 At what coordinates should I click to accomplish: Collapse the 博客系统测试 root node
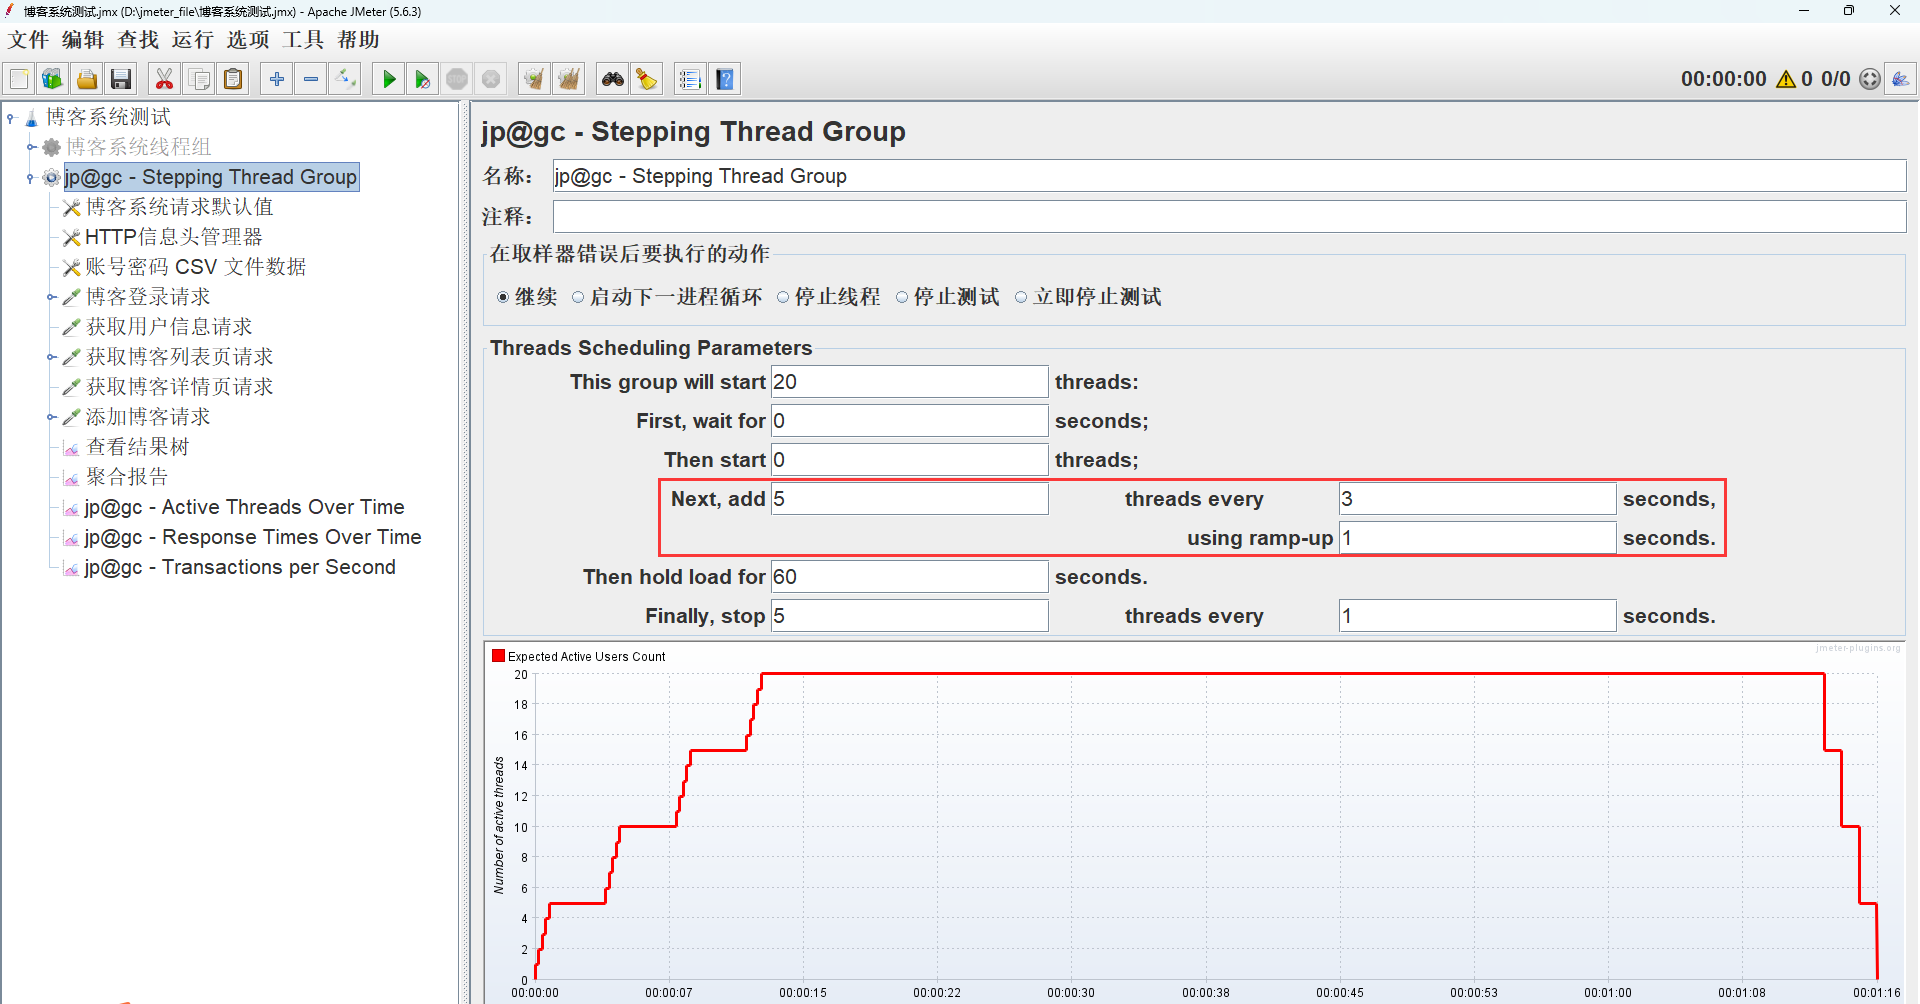coord(11,118)
